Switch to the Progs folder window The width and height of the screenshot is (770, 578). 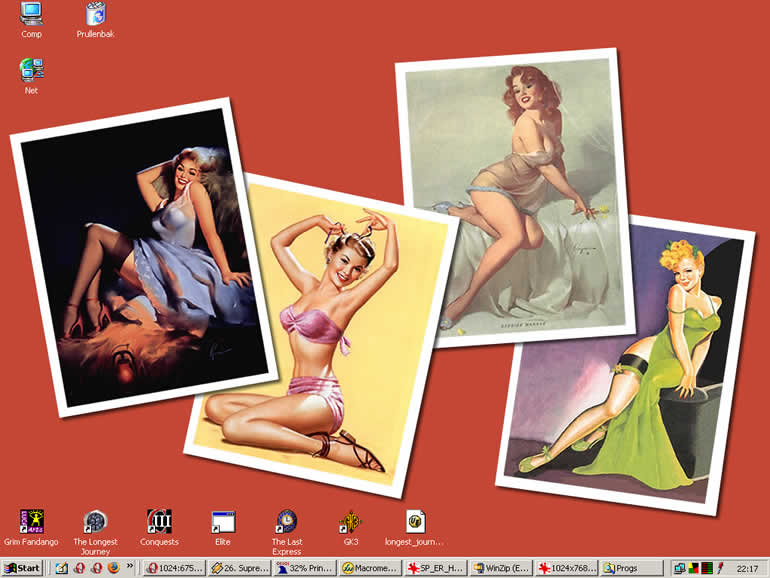click(630, 568)
